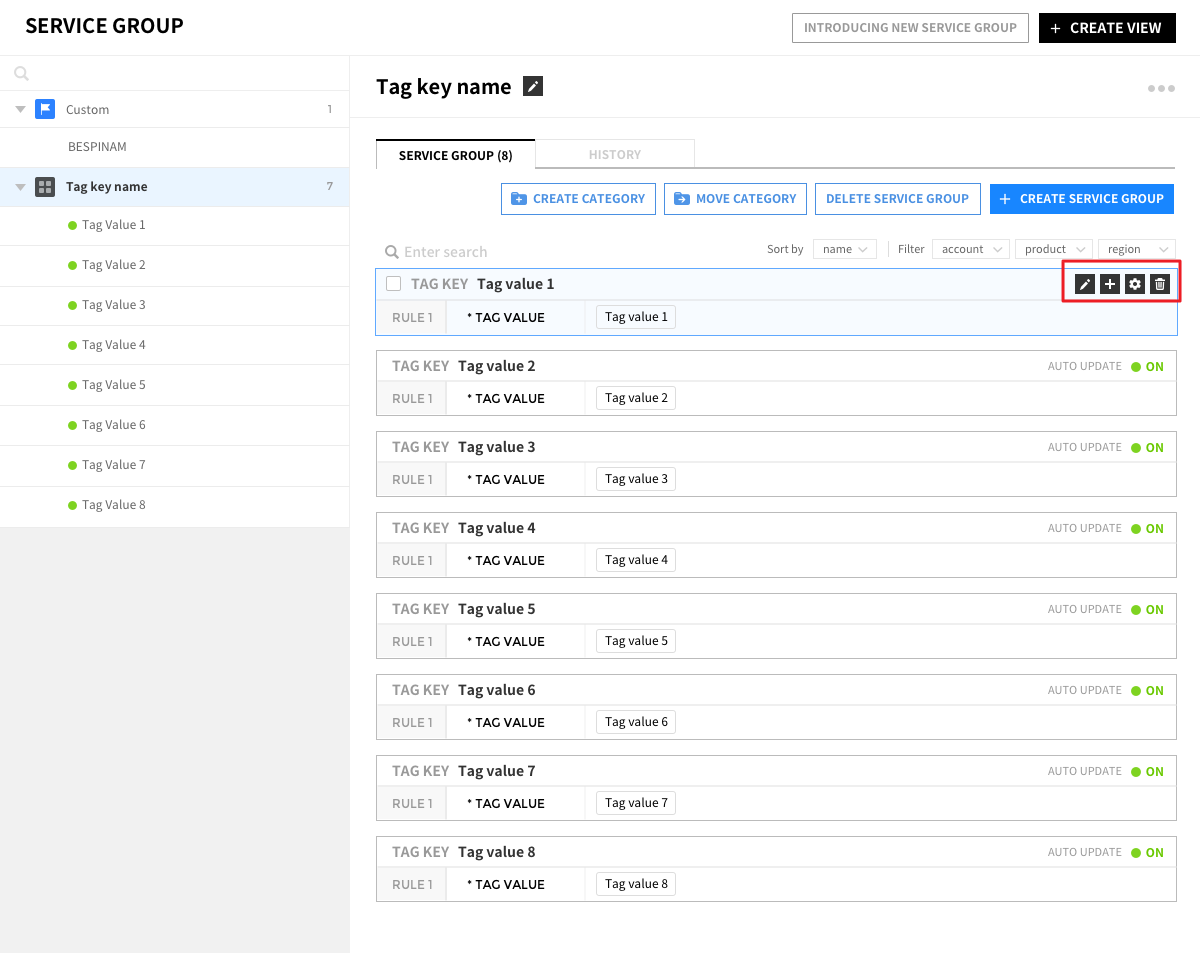Click the CREATE VIEW button
1200x953 pixels.
point(1106,28)
